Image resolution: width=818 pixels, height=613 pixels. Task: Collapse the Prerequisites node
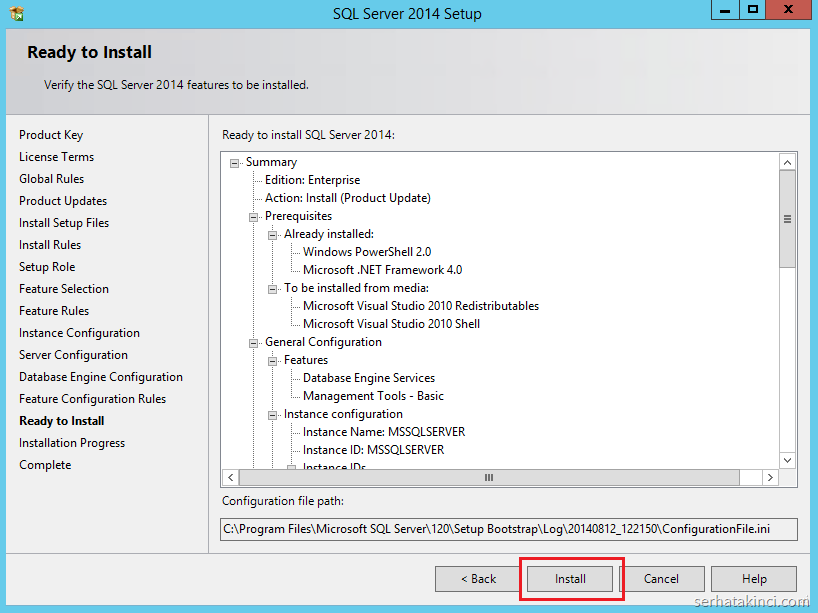point(254,216)
